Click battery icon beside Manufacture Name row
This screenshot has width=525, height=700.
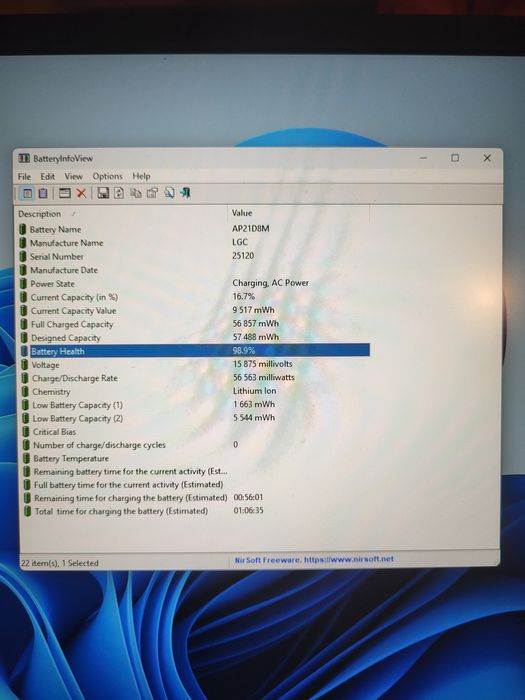point(23,243)
